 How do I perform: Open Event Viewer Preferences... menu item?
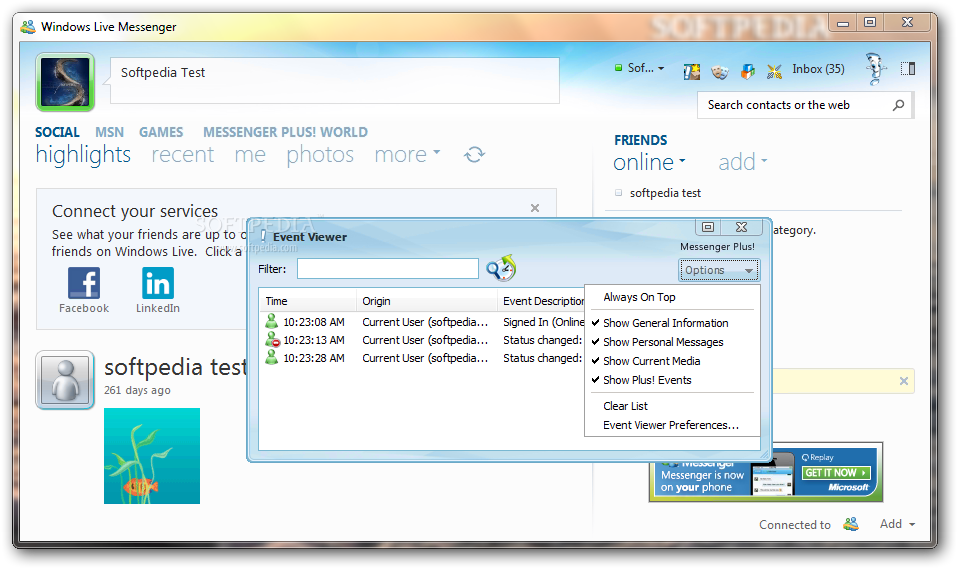point(672,425)
